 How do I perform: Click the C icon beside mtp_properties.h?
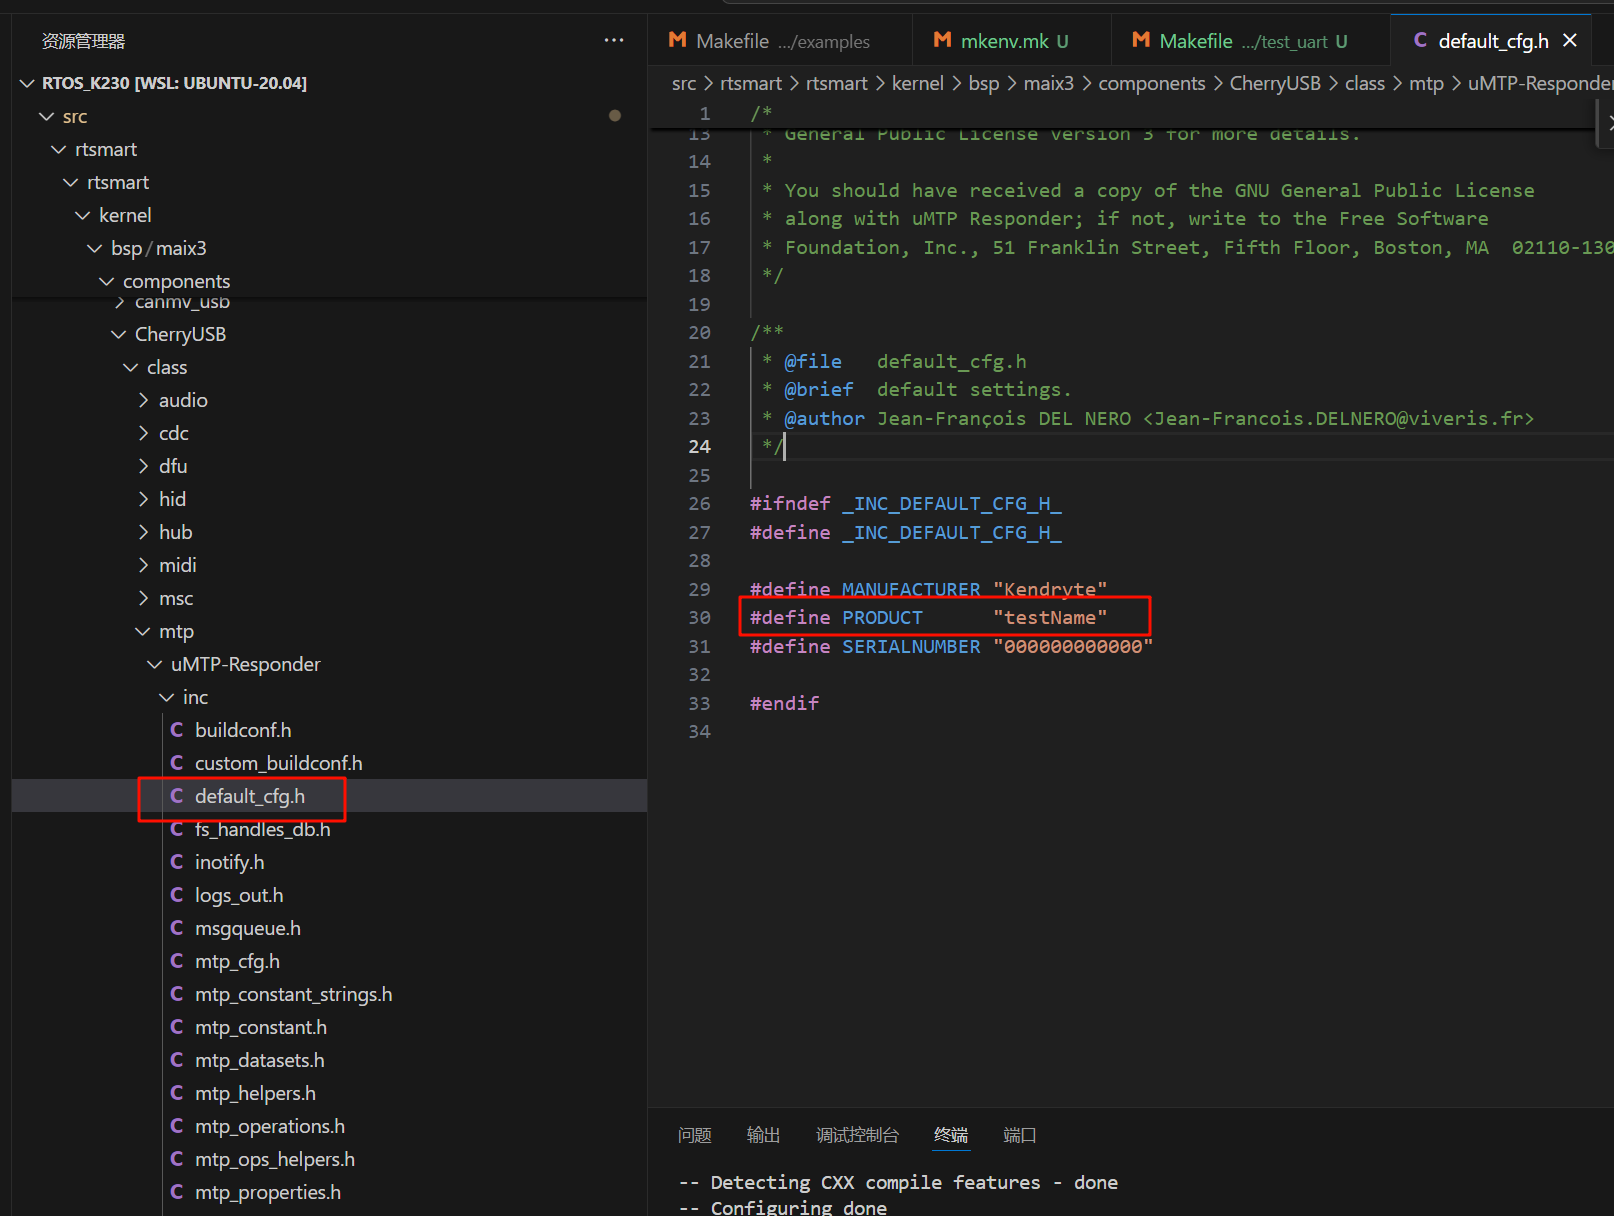click(177, 1192)
